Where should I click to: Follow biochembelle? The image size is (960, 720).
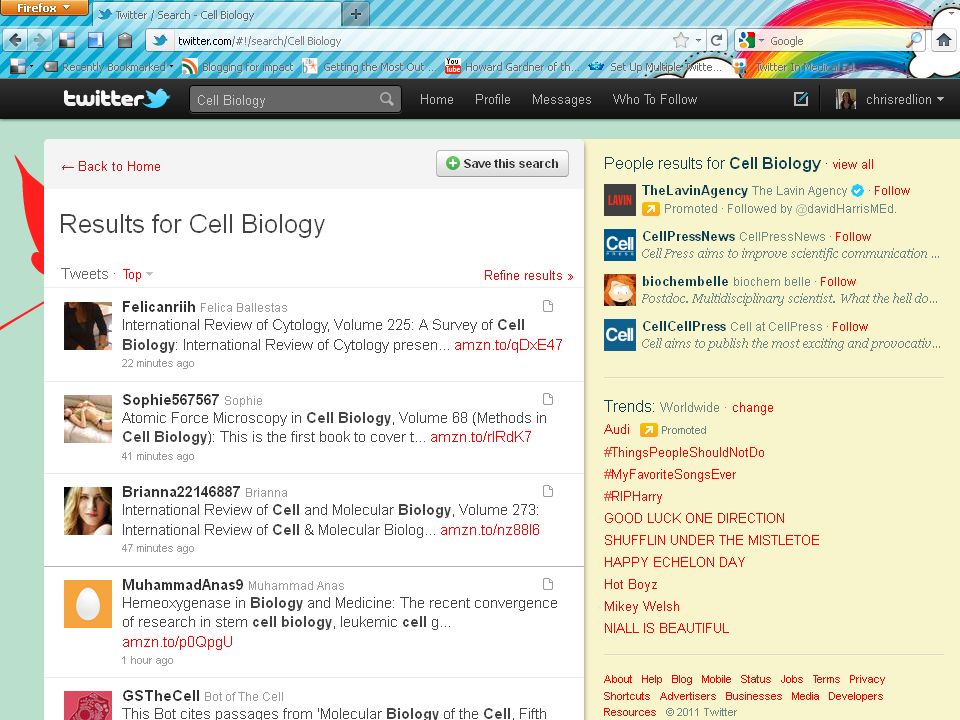(x=838, y=282)
